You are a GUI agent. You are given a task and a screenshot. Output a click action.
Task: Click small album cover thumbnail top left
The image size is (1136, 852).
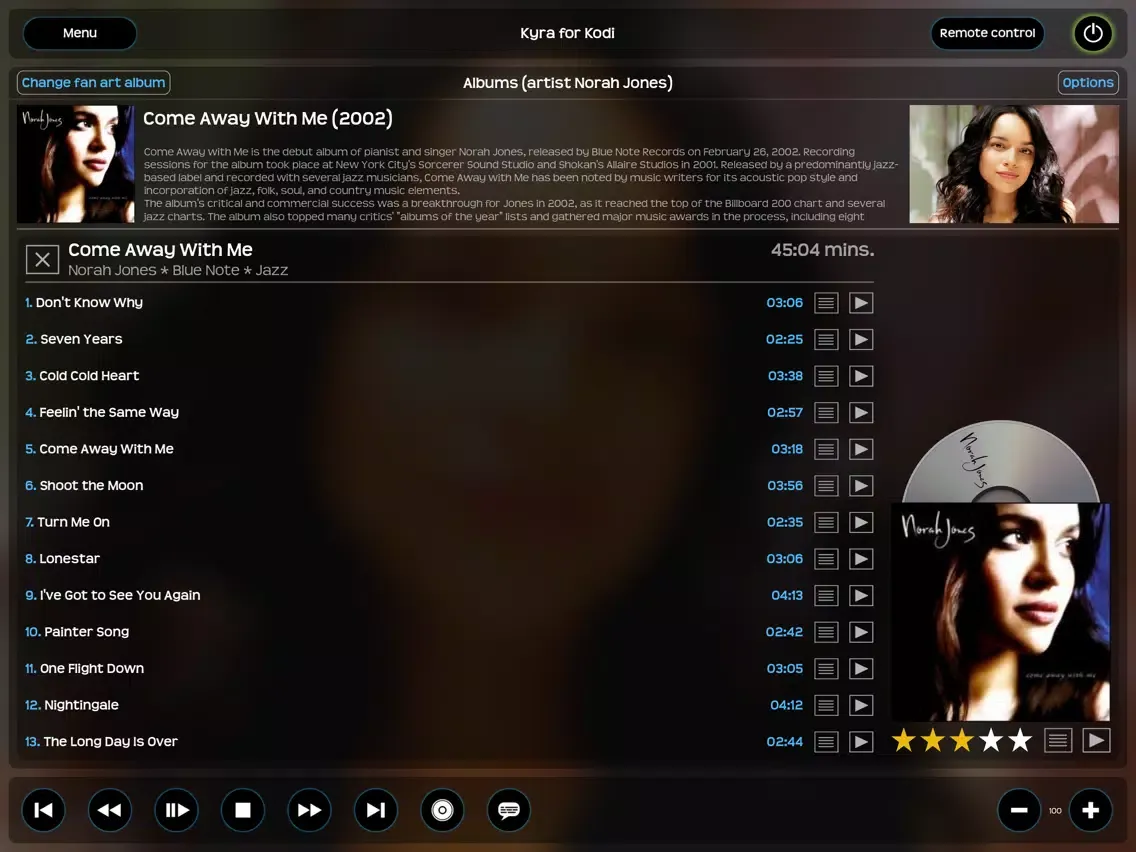pos(75,164)
